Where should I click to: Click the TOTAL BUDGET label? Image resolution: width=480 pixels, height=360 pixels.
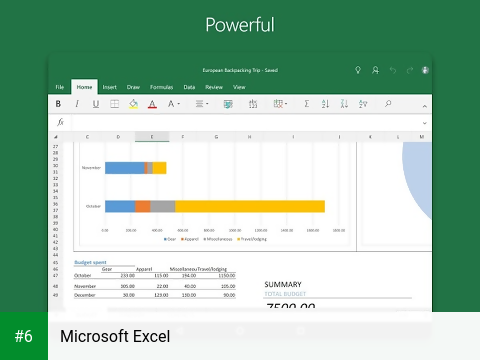pos(285,294)
